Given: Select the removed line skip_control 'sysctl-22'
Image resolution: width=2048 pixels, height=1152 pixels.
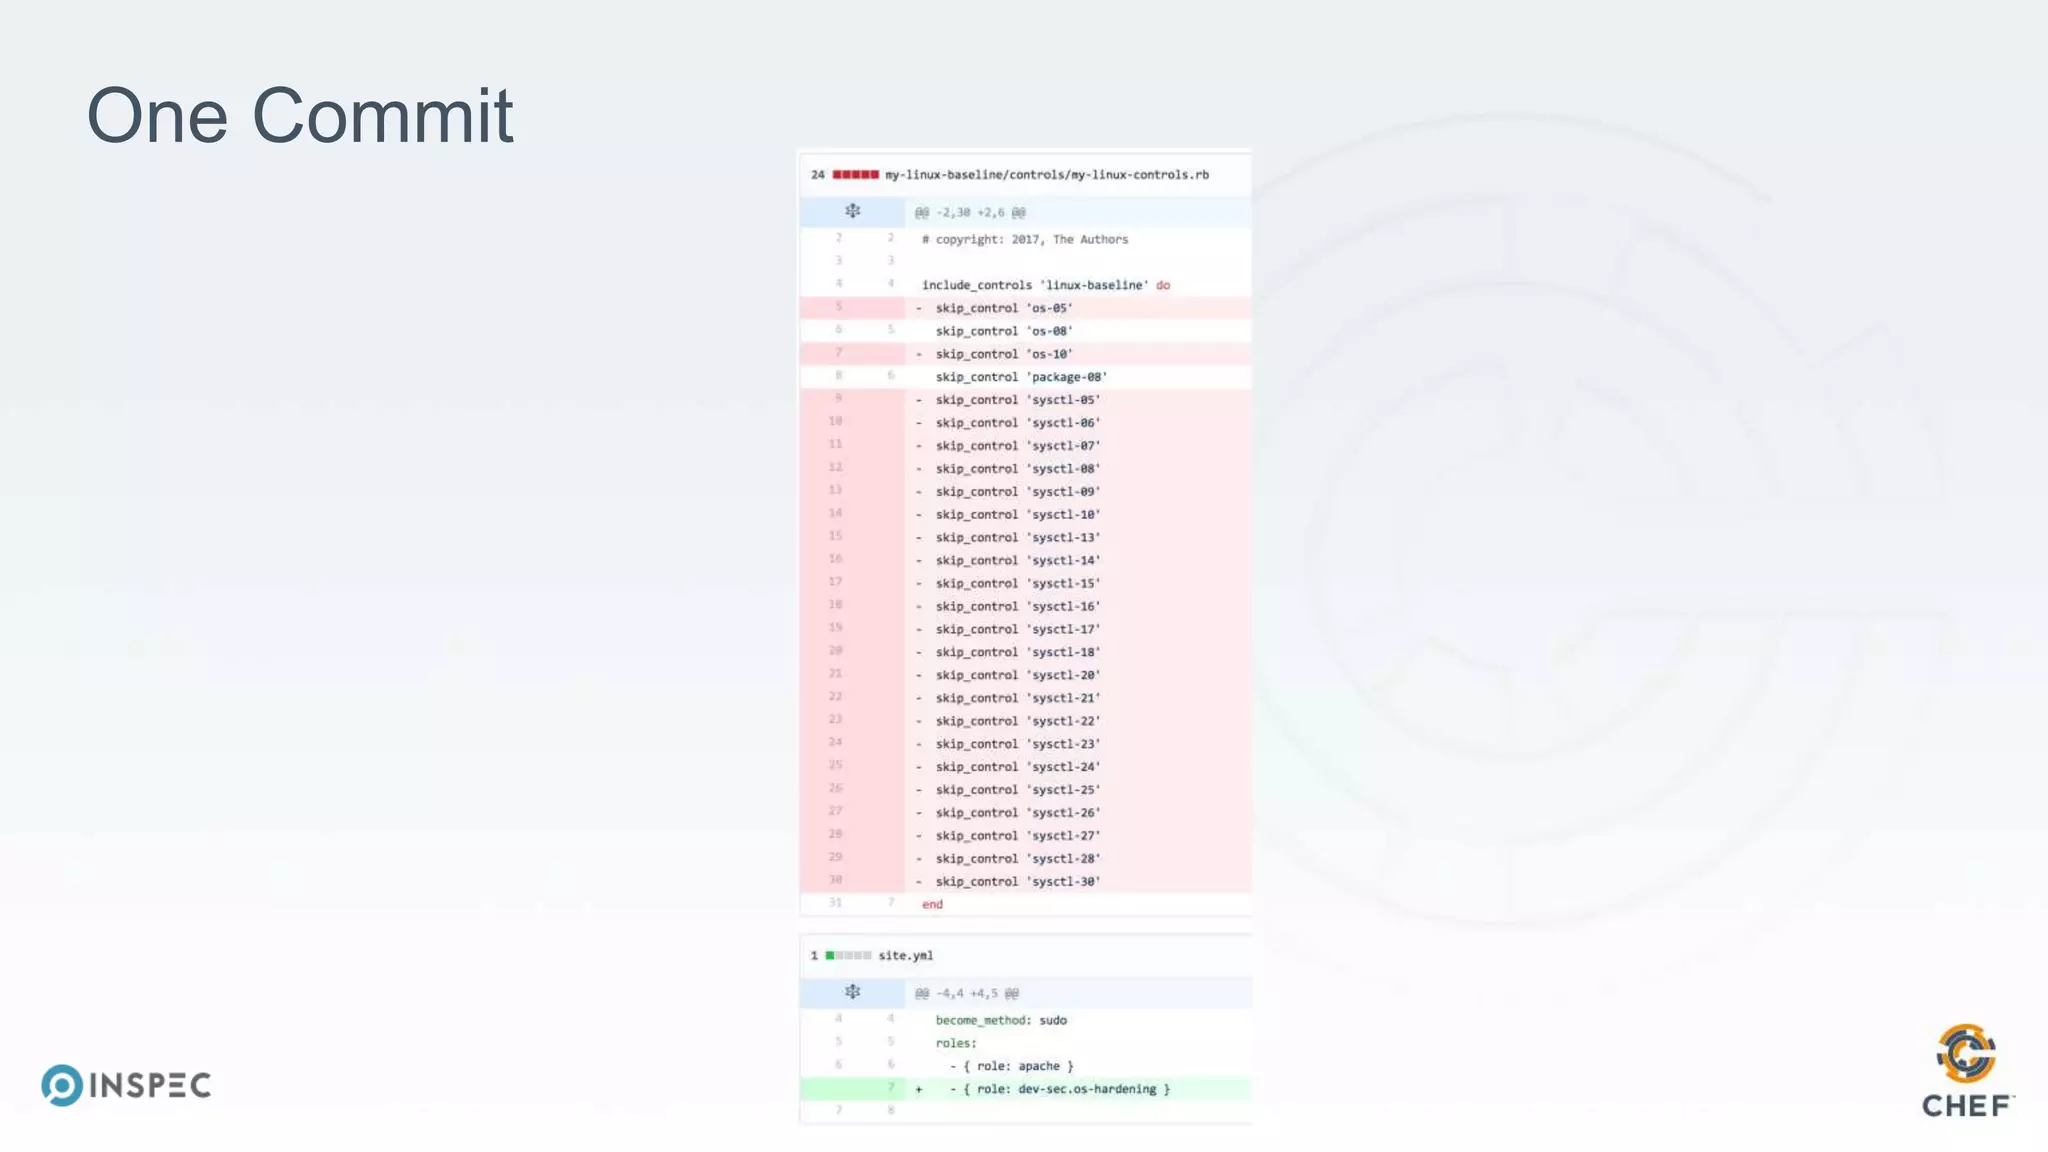Looking at the screenshot, I should [1025, 722].
